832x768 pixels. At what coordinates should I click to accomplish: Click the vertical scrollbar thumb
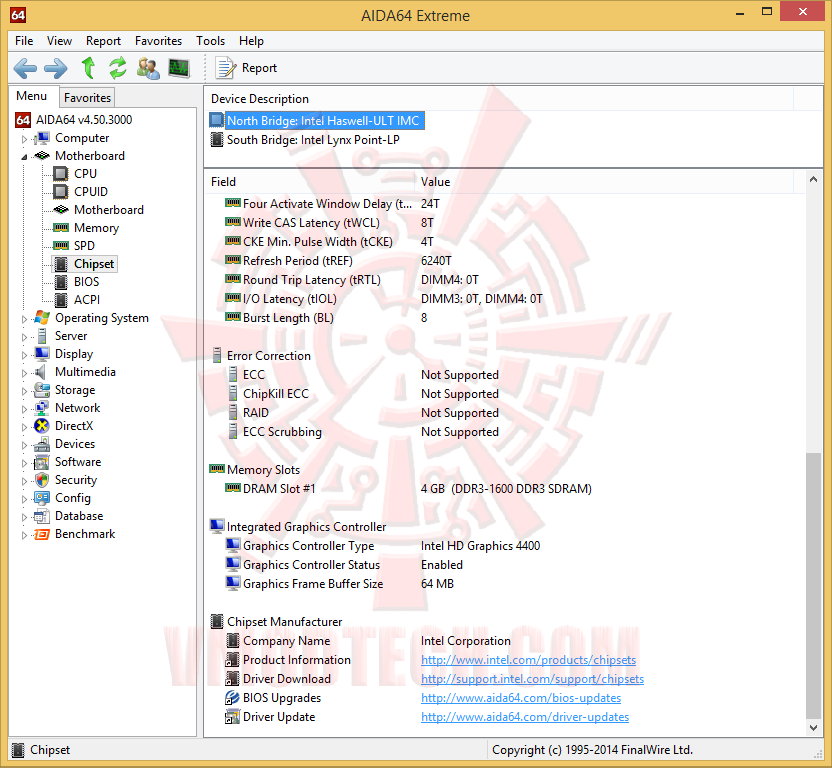813,585
